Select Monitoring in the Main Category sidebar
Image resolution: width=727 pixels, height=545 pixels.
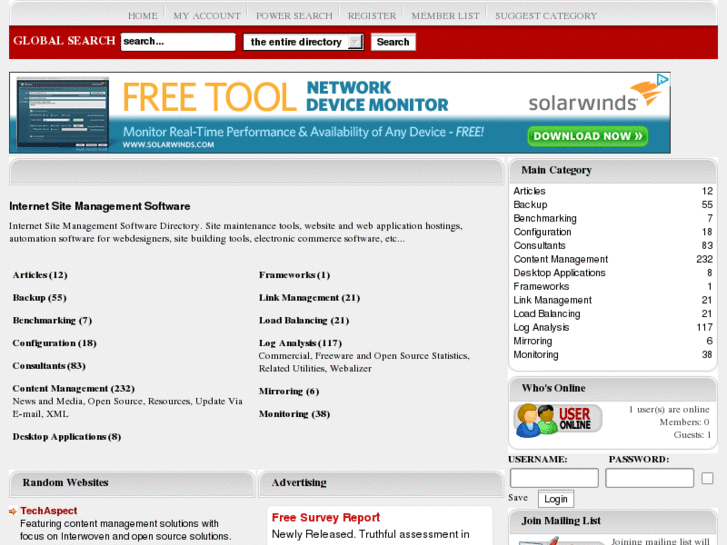coord(536,355)
